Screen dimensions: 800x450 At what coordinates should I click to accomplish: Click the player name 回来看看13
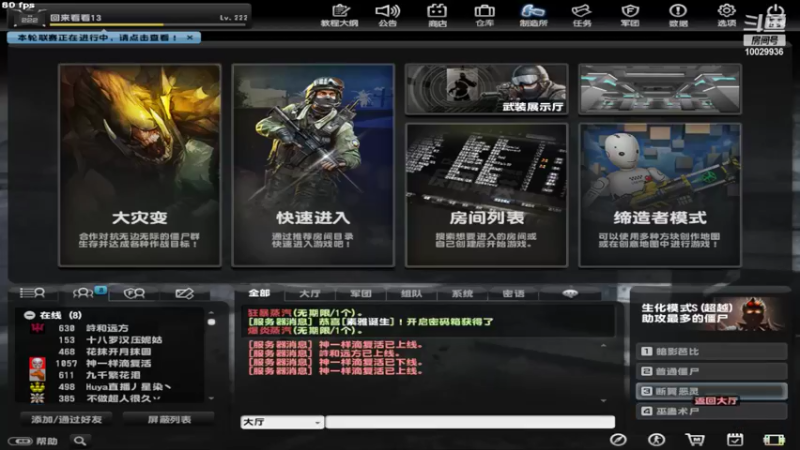(76, 17)
